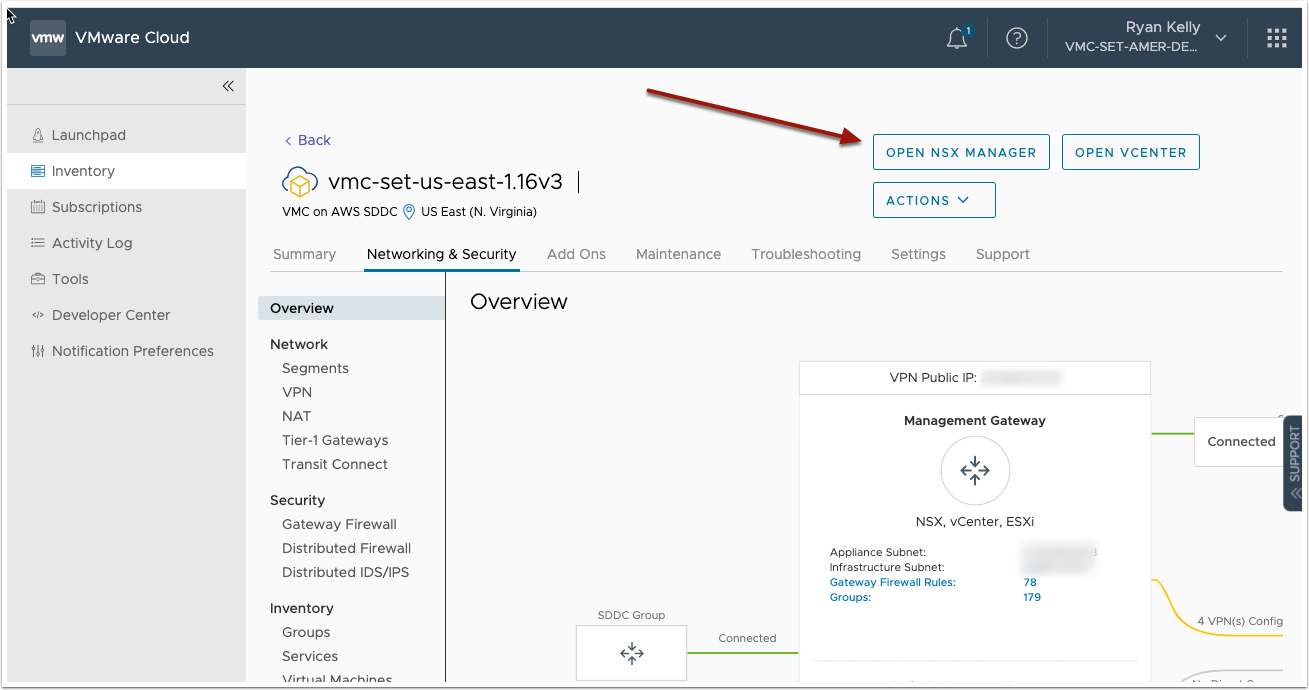Screen dimensions: 1309x690
Task: Click the SDDC name vmc-set-us-east-1.16v3
Action: (445, 182)
